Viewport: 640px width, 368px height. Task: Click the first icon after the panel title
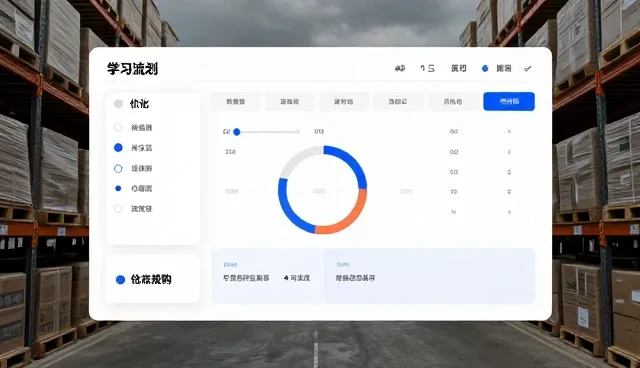point(400,69)
